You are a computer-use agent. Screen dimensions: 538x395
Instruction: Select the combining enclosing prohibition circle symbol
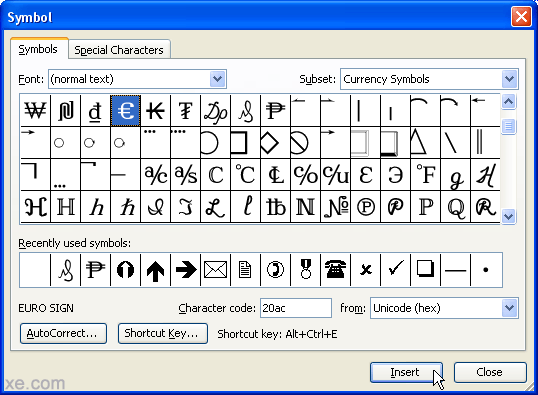(x=306, y=142)
